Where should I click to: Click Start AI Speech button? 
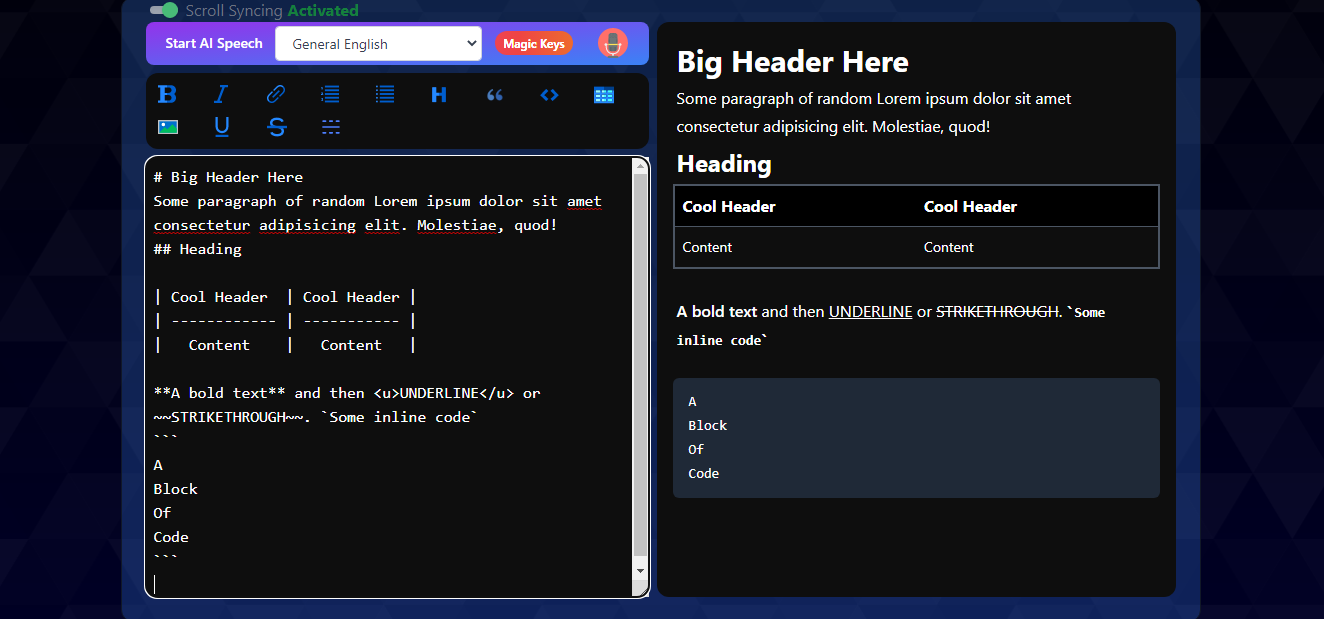pos(214,44)
